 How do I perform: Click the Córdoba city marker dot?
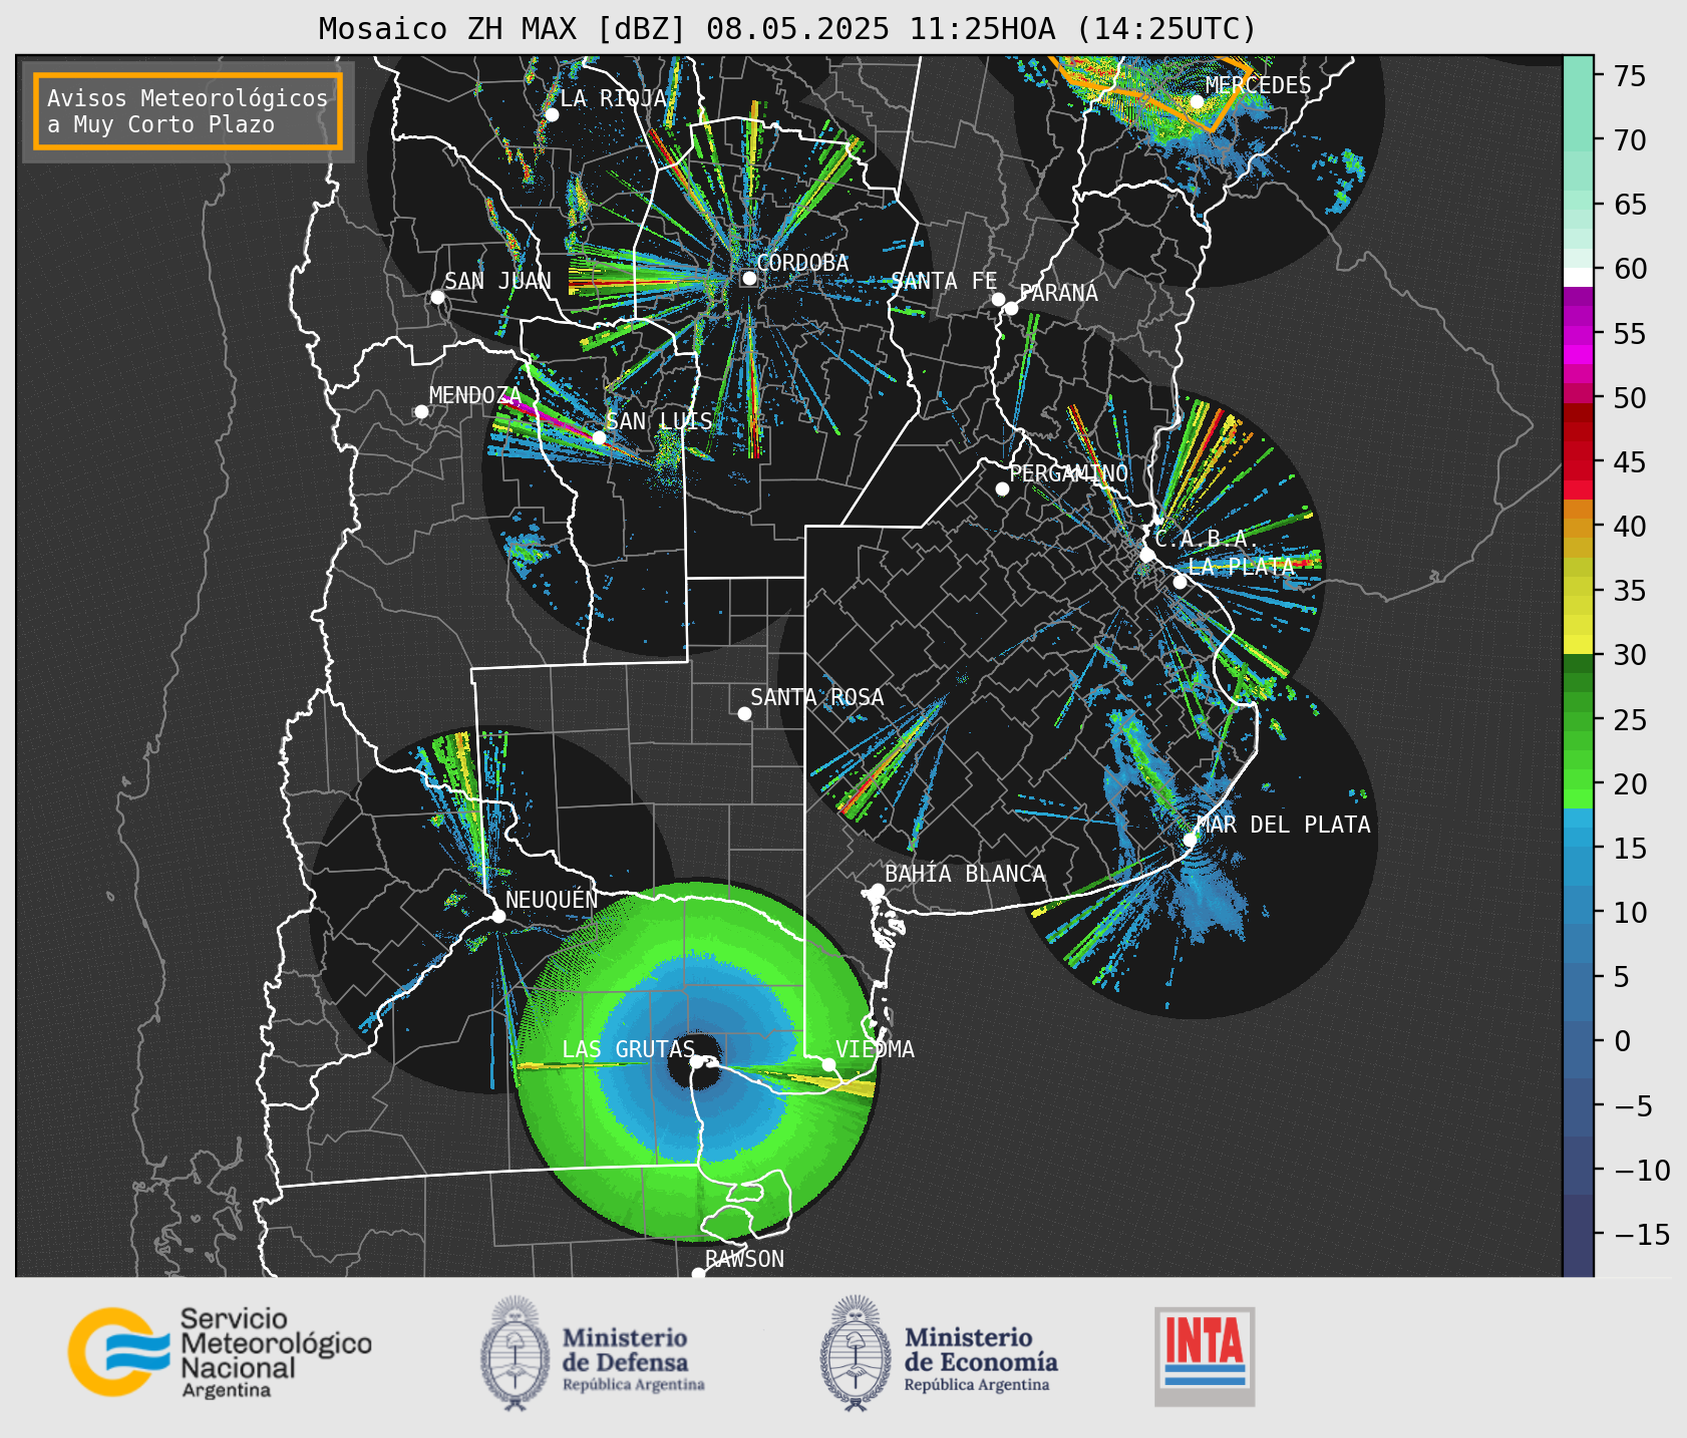pyautogui.click(x=749, y=278)
